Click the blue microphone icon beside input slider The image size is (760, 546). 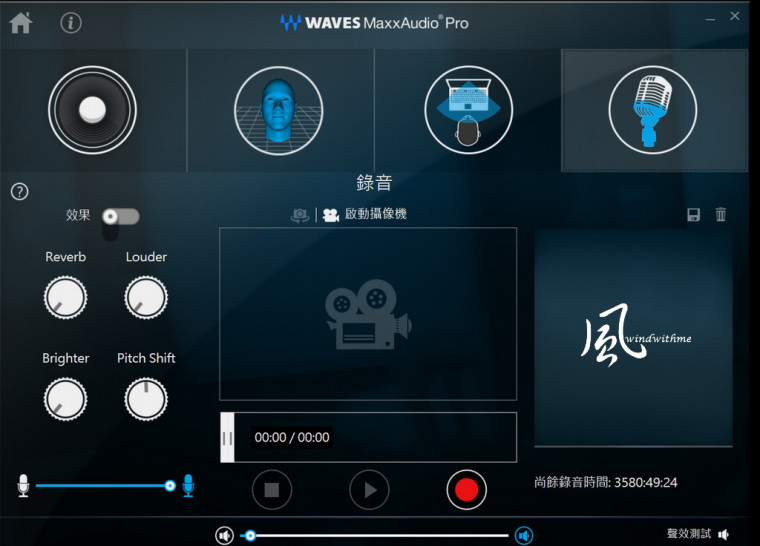point(188,486)
